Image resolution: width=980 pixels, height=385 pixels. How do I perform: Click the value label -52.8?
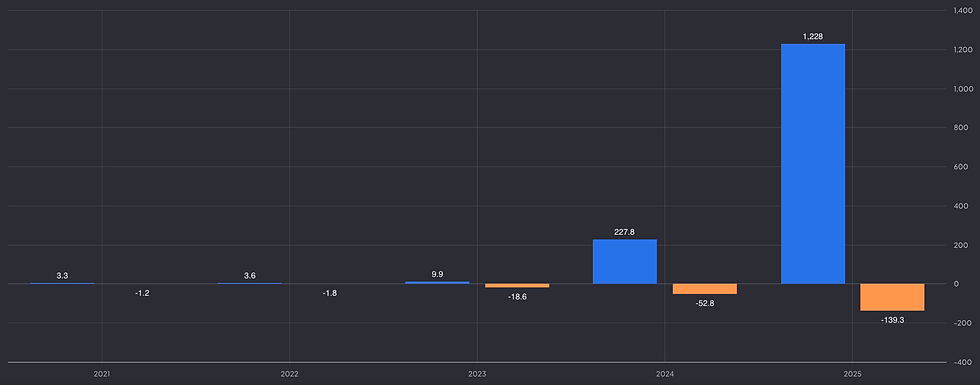coord(704,303)
